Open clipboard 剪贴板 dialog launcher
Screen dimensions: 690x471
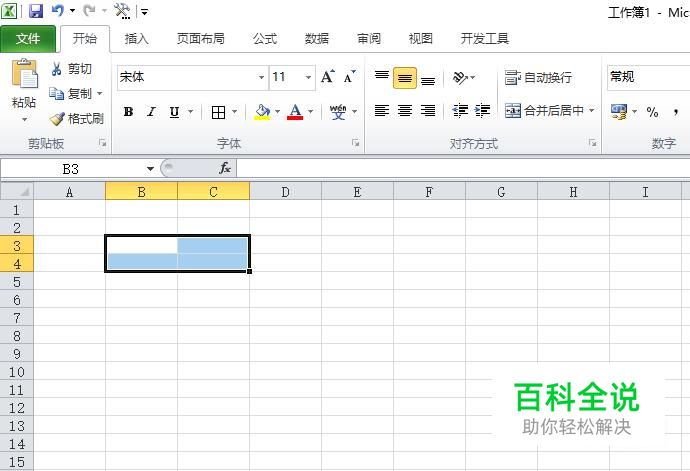point(103,143)
